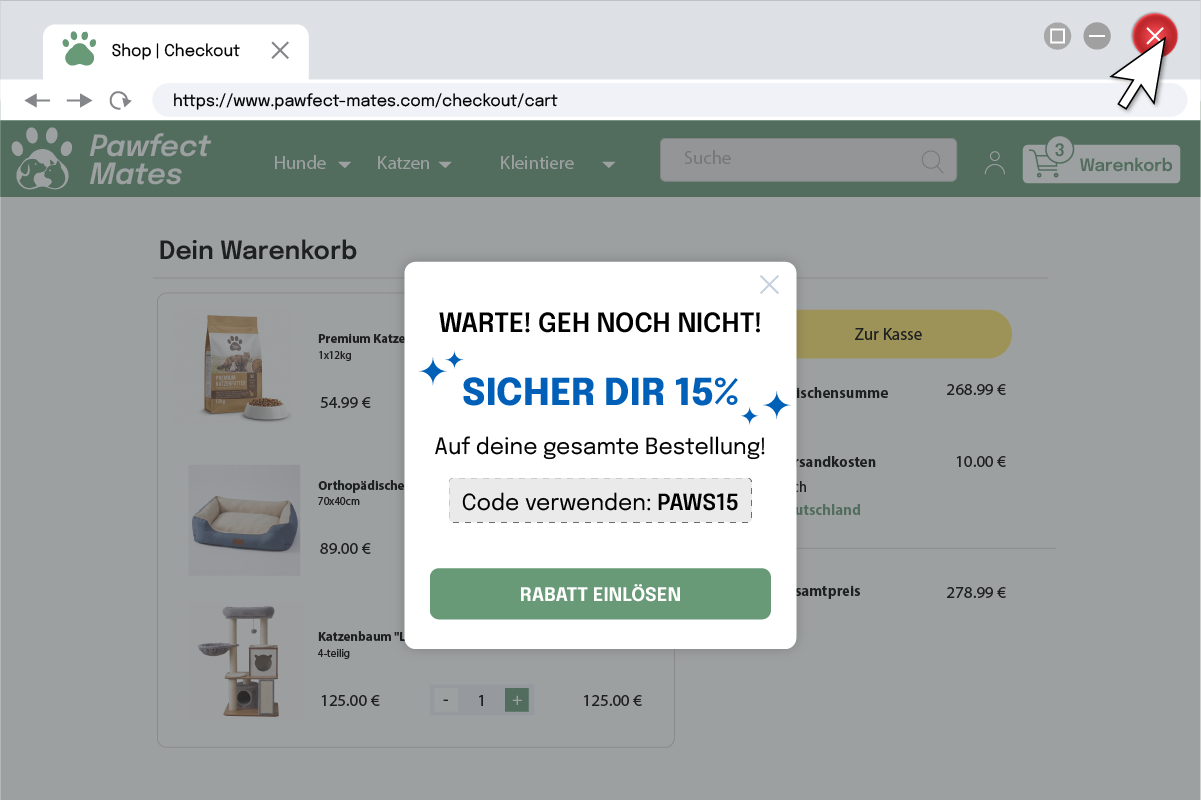
Task: Minimize the browser window
Action: pos(1097,37)
